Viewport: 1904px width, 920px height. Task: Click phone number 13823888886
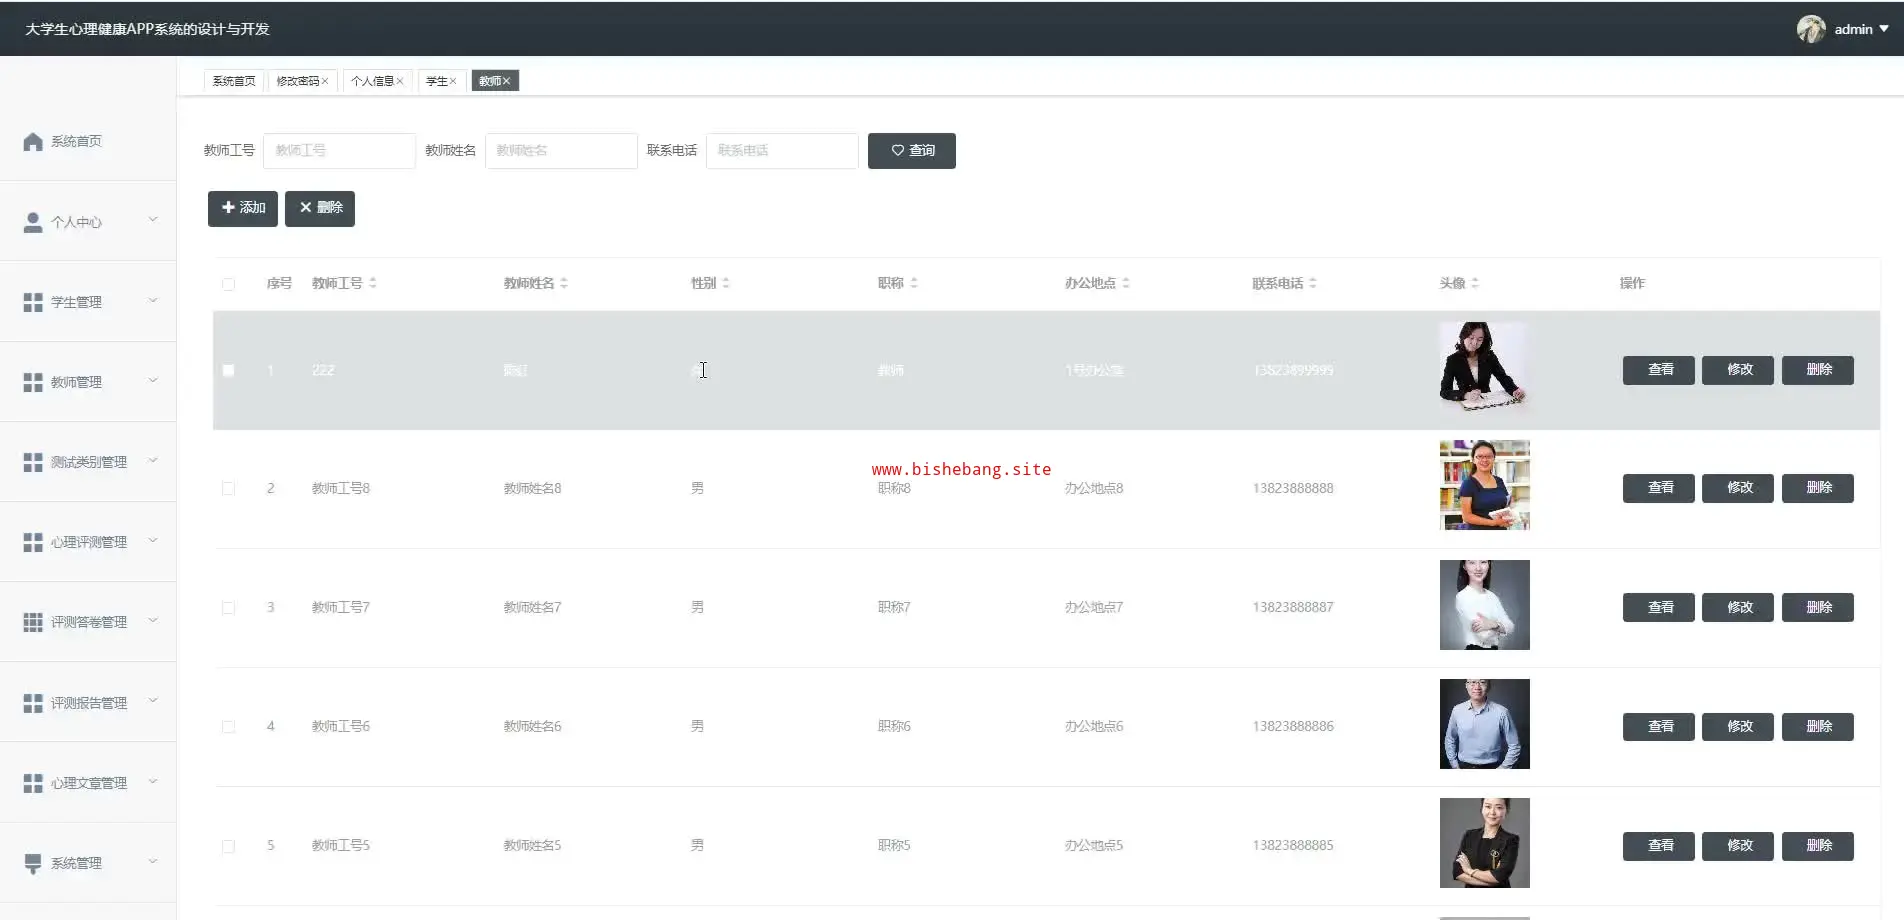[x=1293, y=726]
